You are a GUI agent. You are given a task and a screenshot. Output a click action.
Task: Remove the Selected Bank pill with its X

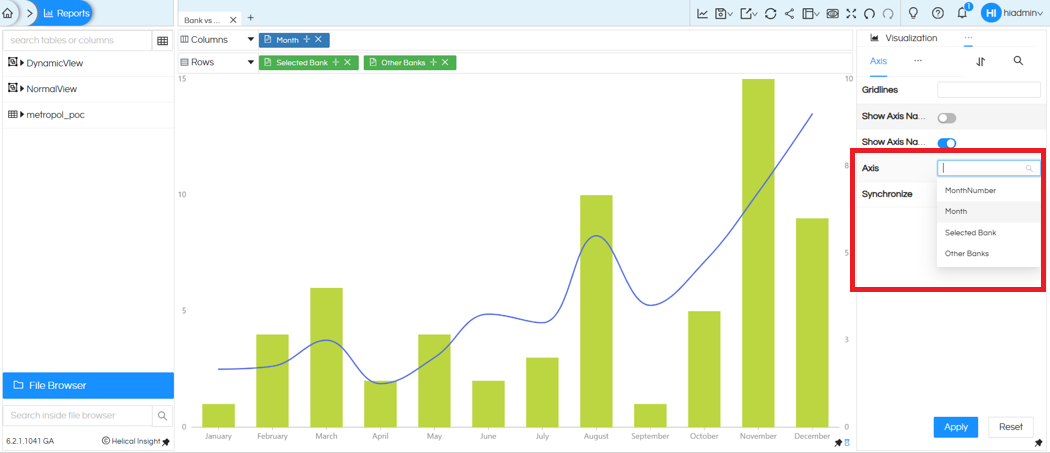pyautogui.click(x=348, y=62)
